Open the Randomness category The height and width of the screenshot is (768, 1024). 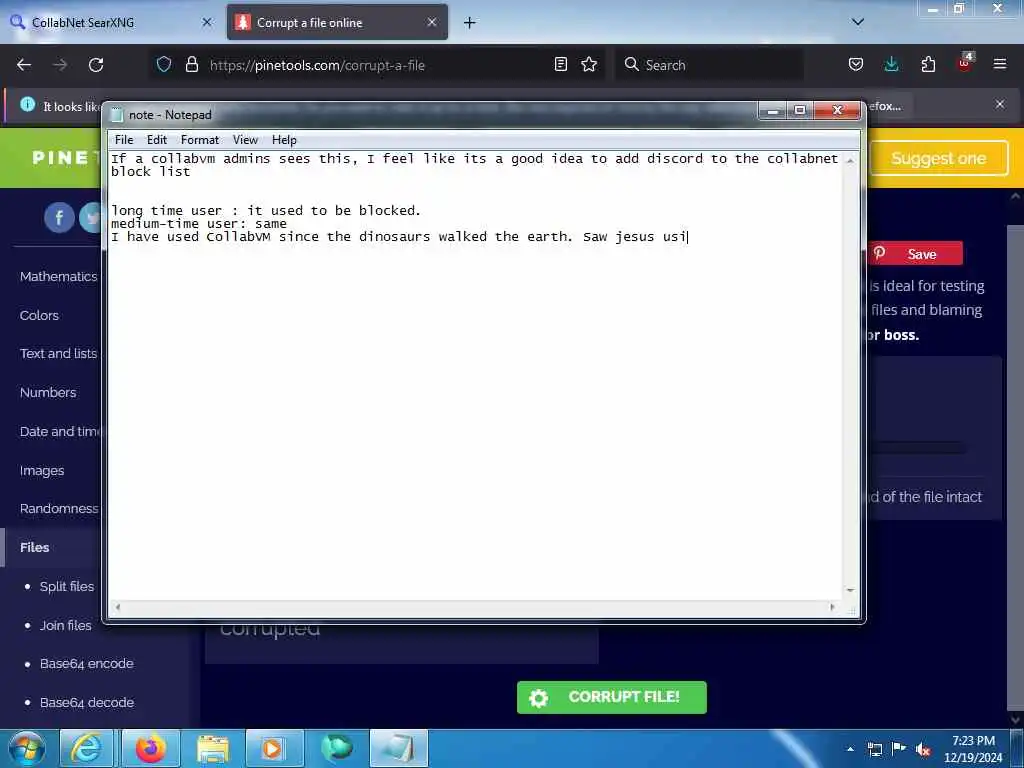(x=59, y=509)
